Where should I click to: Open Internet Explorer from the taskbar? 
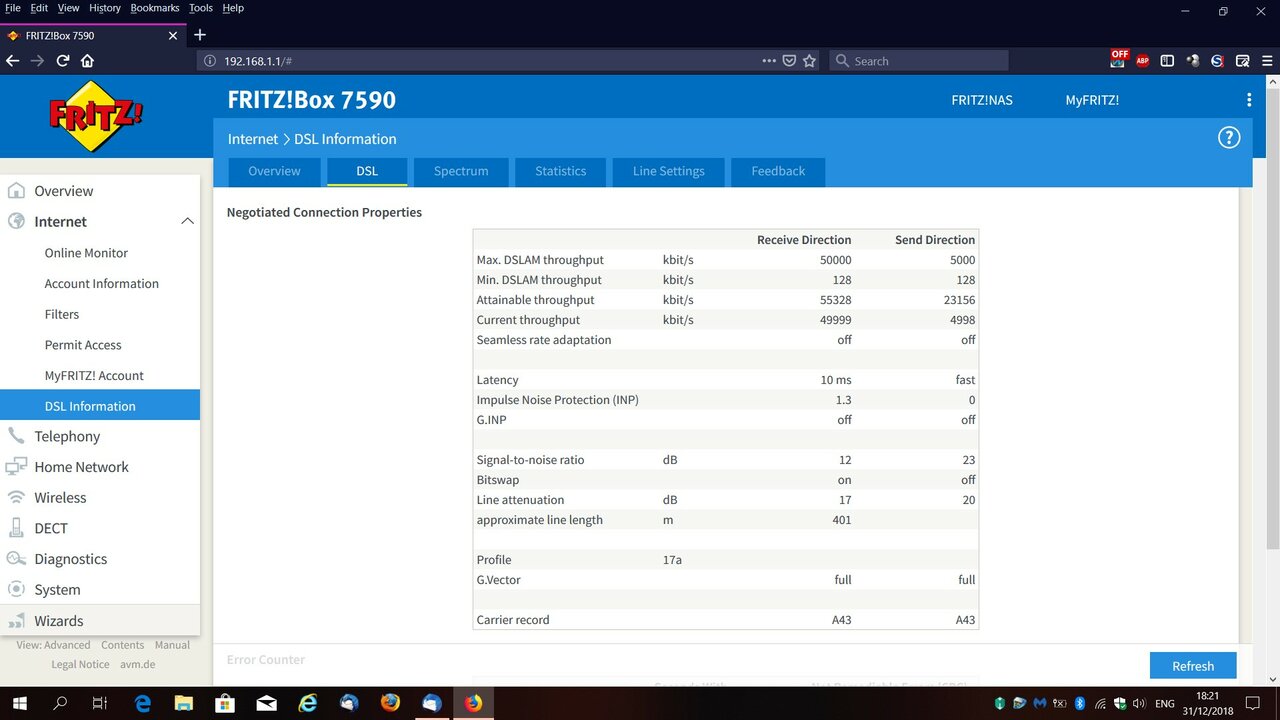[307, 703]
